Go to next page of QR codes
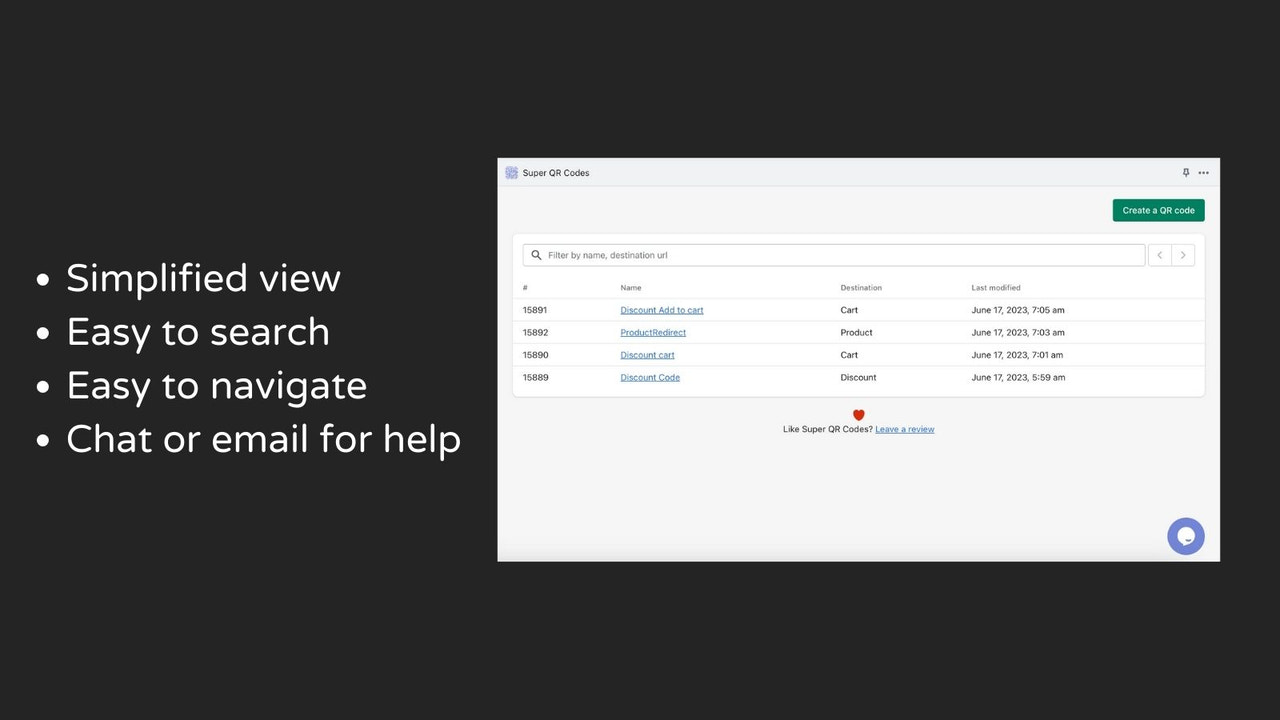This screenshot has width=1280, height=720. tap(1183, 255)
